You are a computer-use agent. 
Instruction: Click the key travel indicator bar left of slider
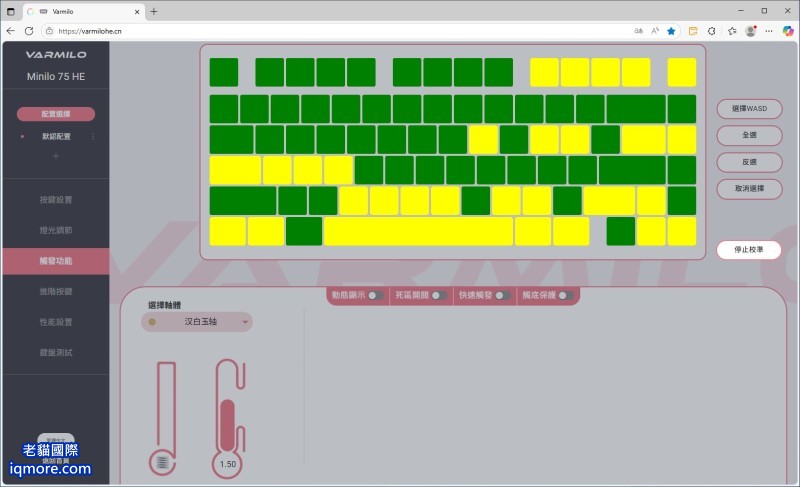(x=165, y=418)
